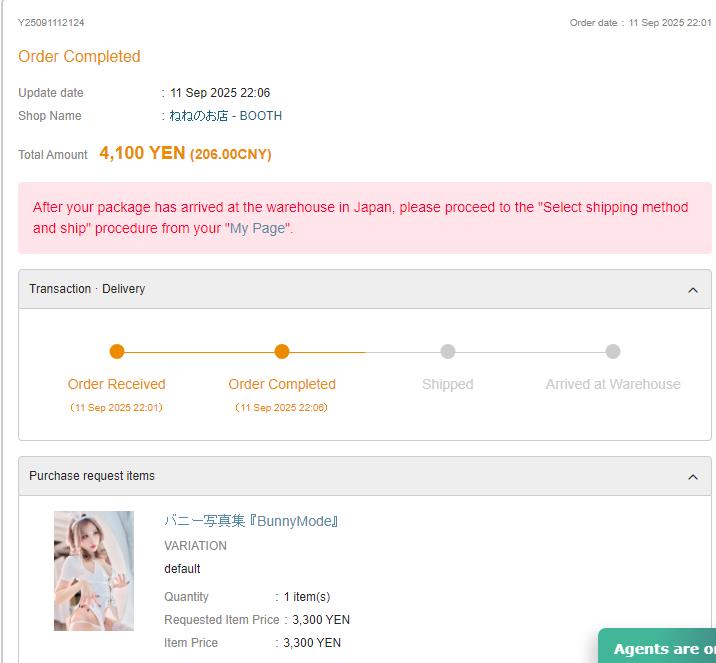
Task: Click the Order Received progress dot
Action: (x=117, y=352)
